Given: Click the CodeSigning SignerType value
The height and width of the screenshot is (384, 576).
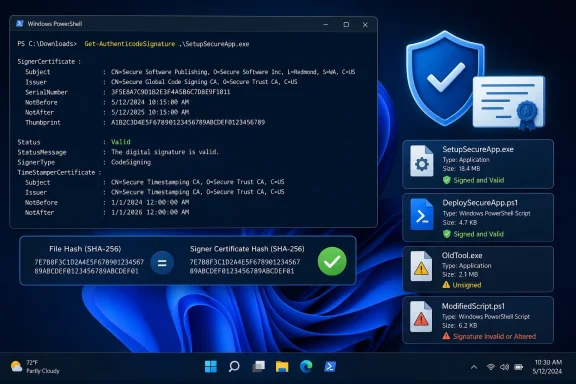Looking at the screenshot, I should point(131,162).
